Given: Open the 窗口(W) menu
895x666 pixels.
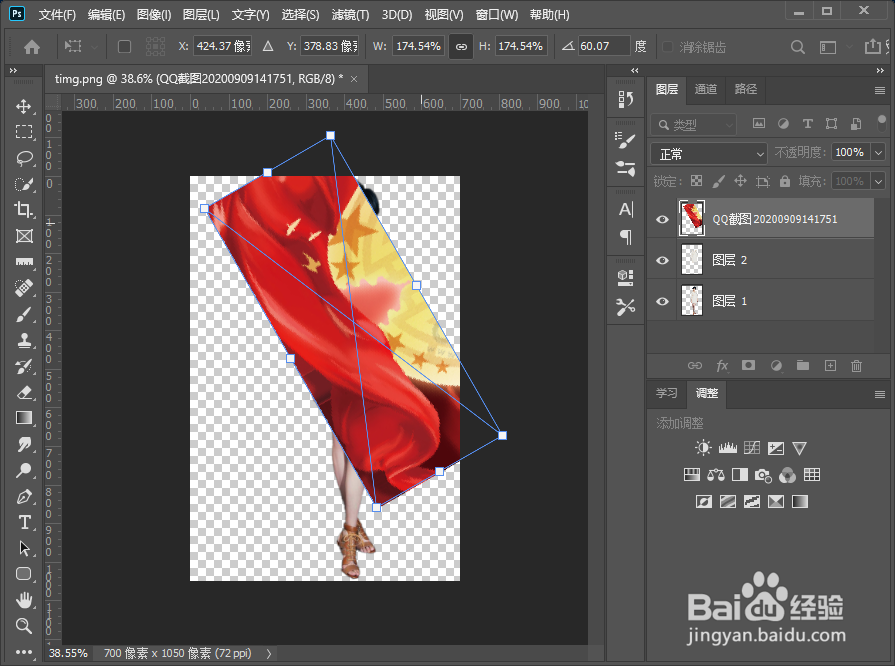Looking at the screenshot, I should point(497,15).
